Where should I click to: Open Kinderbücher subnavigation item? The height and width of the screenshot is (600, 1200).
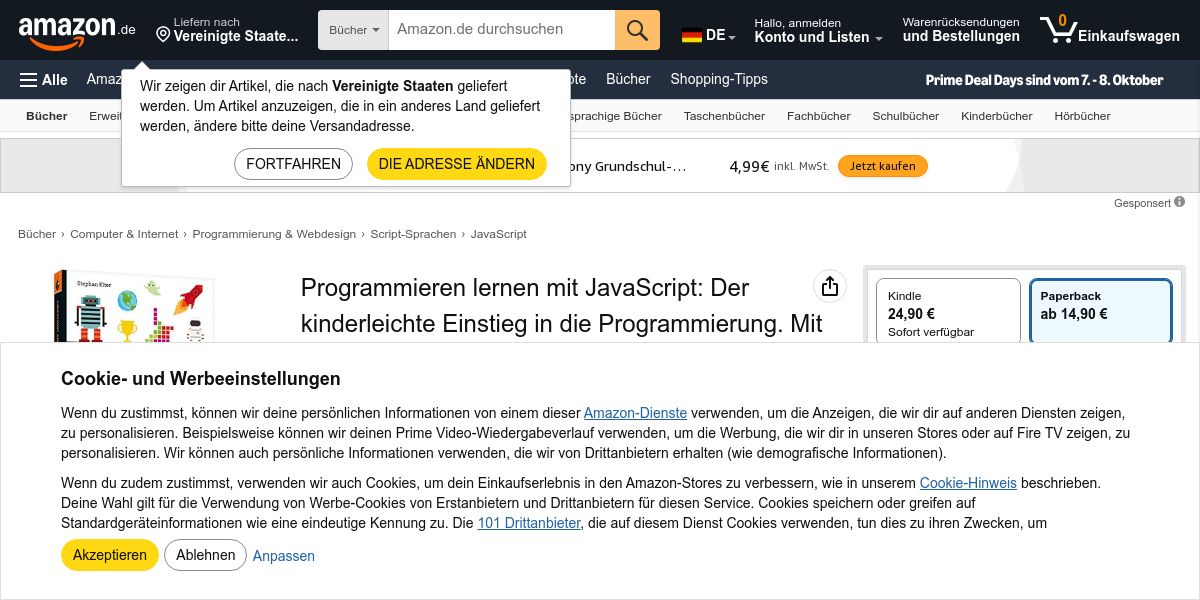tap(997, 116)
